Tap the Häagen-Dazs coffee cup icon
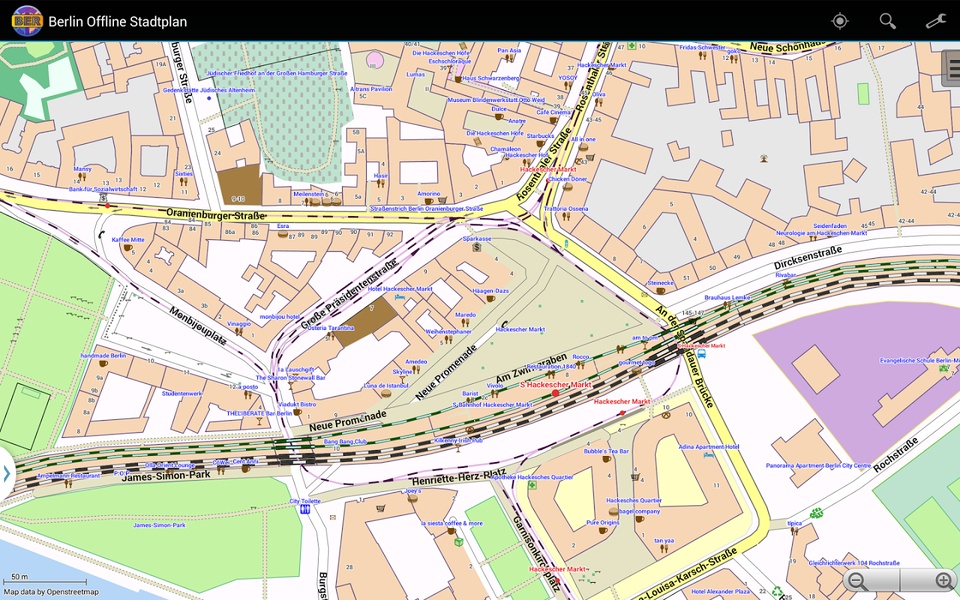This screenshot has height=600, width=960. (x=490, y=299)
